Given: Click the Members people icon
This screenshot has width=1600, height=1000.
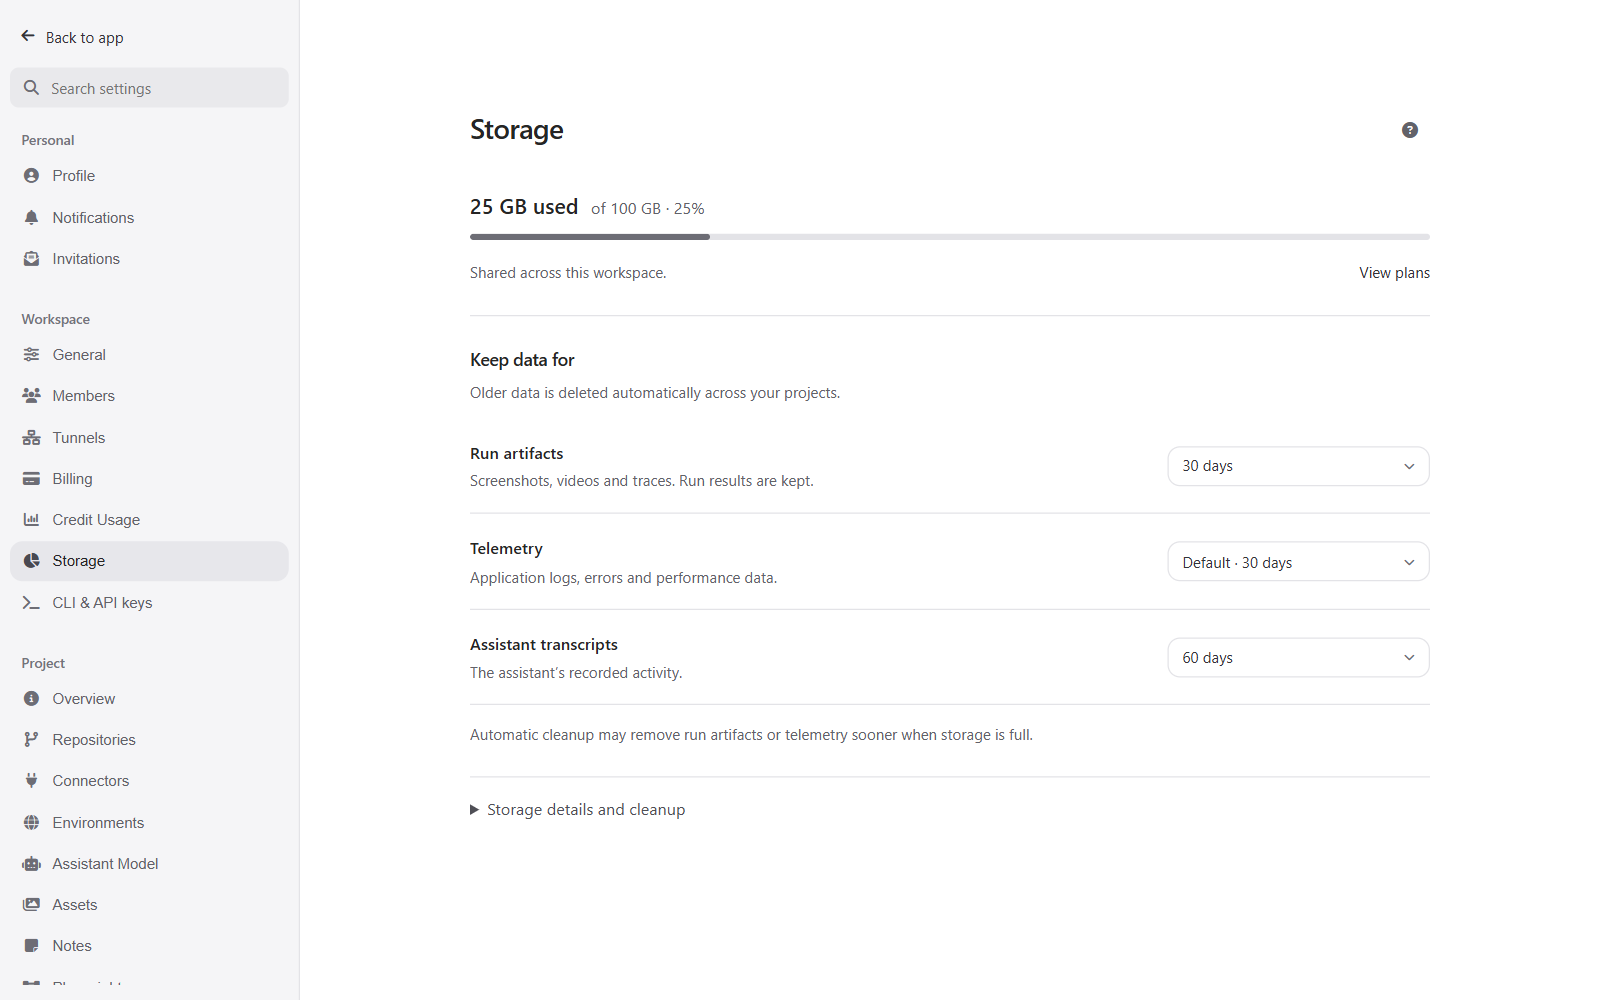Looking at the screenshot, I should click(x=32, y=395).
